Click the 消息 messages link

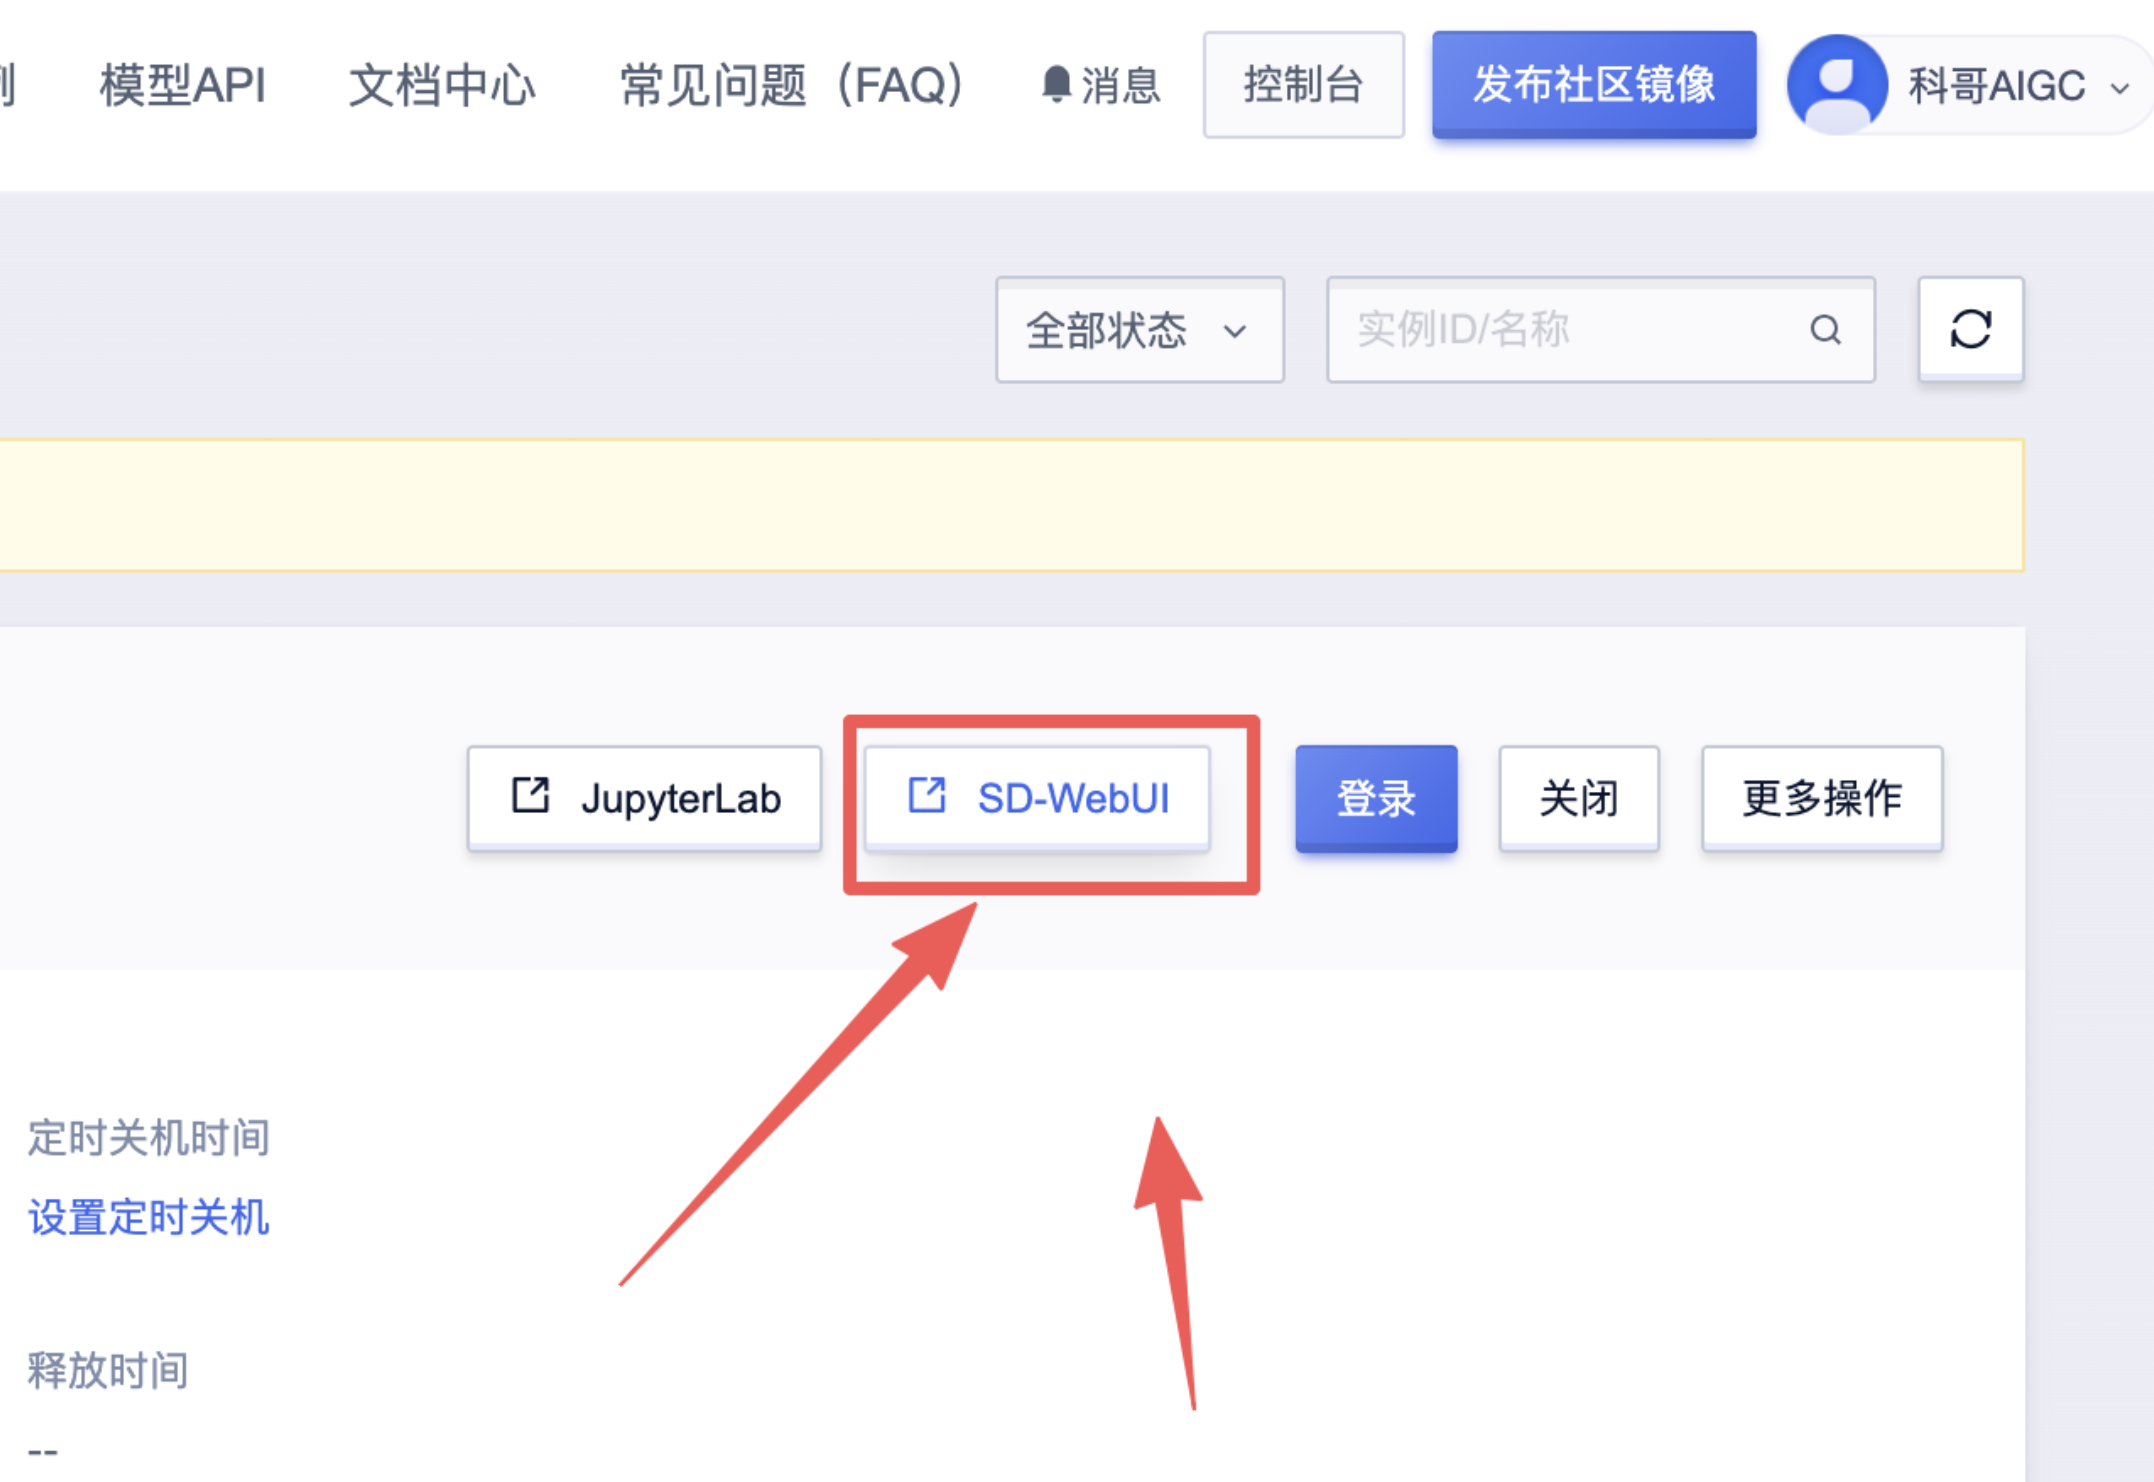click(1120, 85)
